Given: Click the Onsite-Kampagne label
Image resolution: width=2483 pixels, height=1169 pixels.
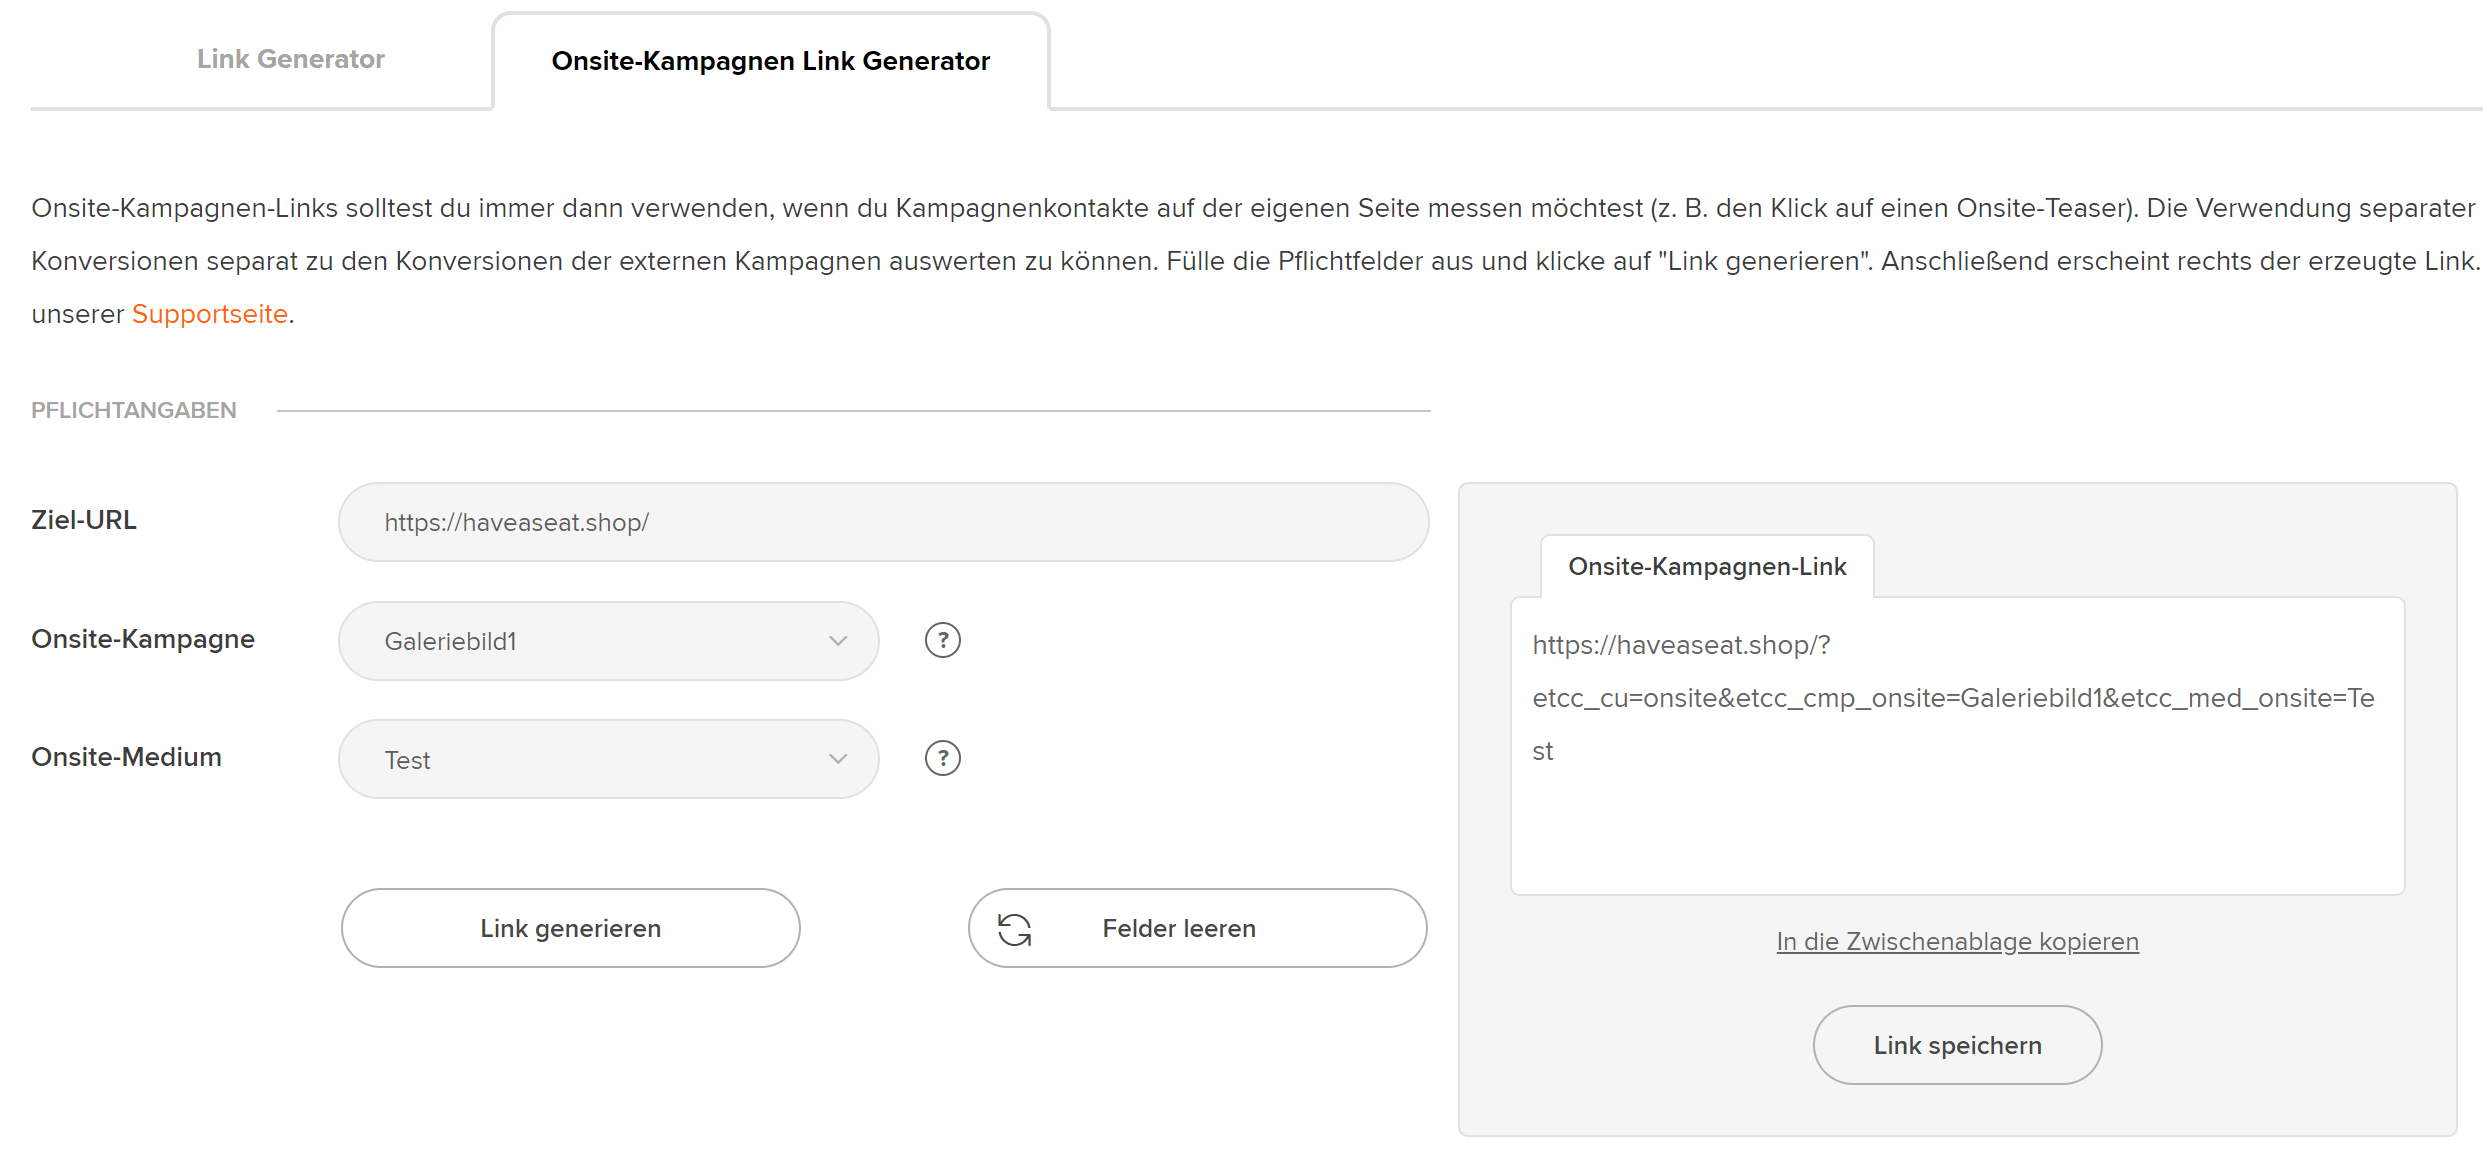Looking at the screenshot, I should pyautogui.click(x=143, y=639).
